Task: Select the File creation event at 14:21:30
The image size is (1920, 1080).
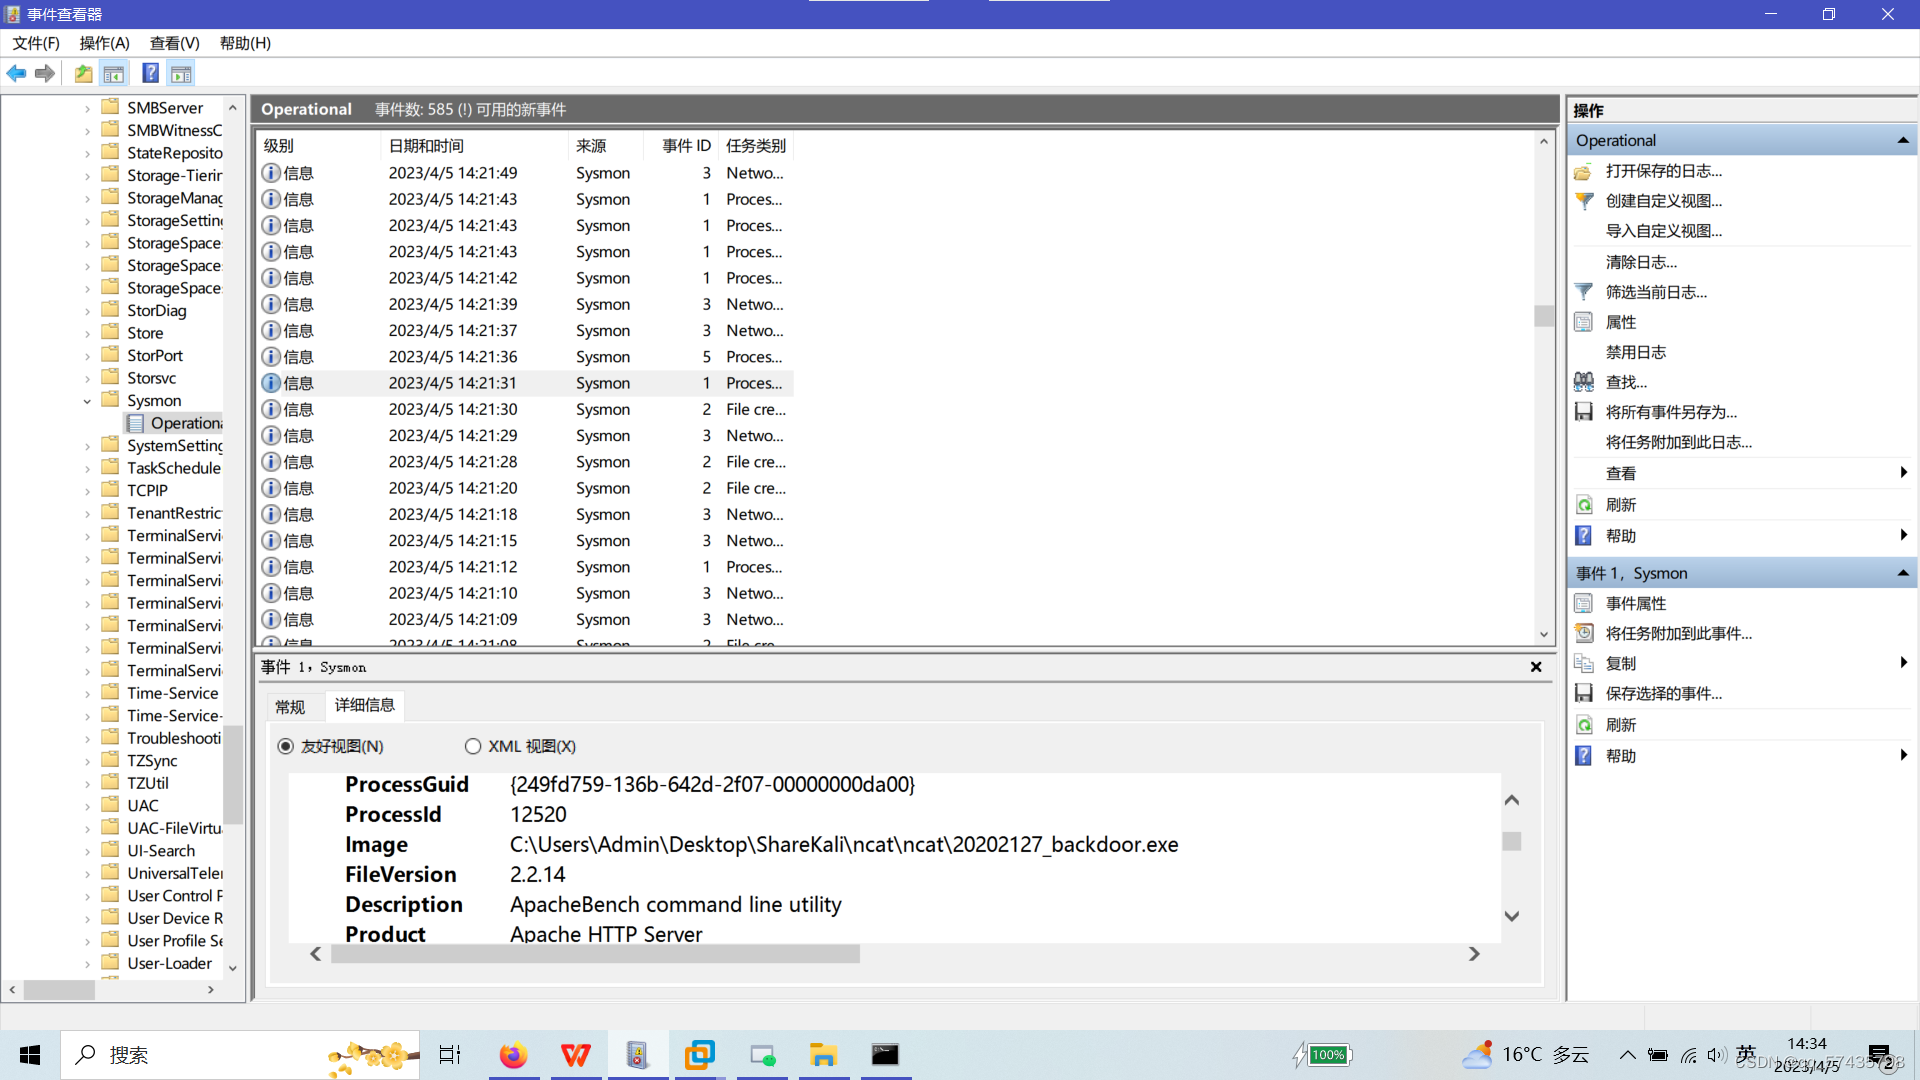Action: click(526, 409)
